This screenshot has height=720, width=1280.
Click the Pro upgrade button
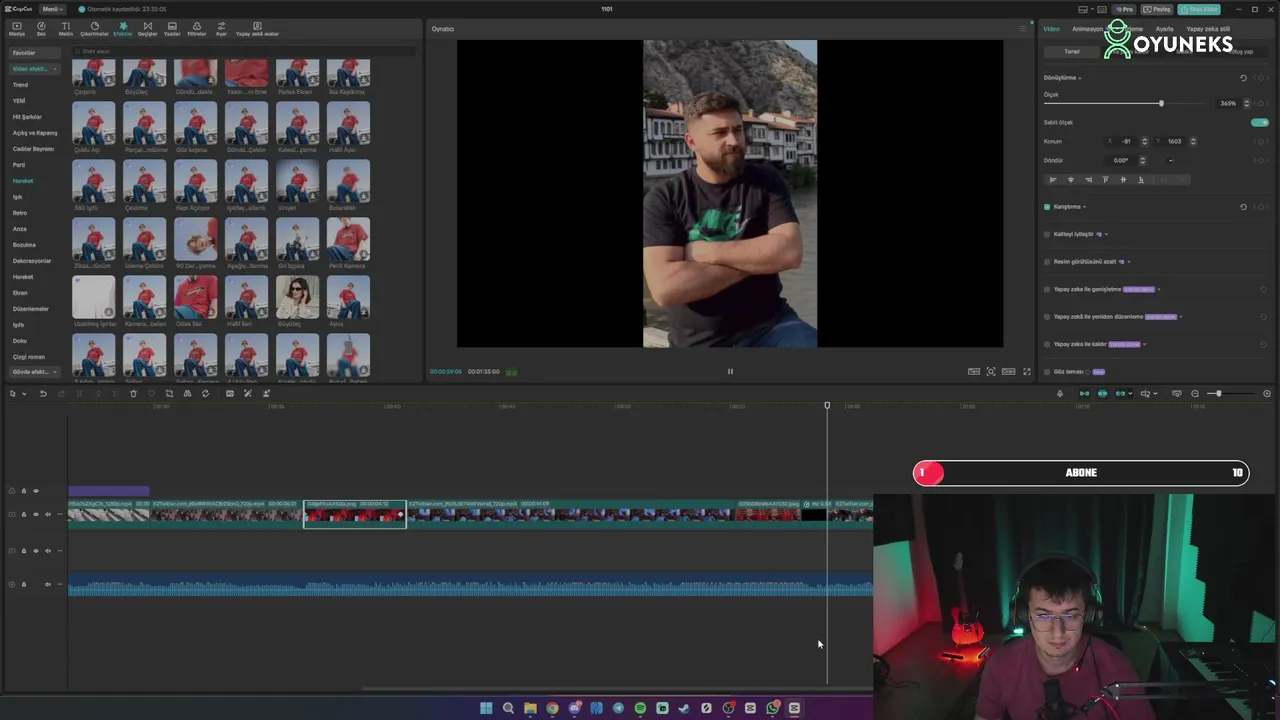(1126, 9)
